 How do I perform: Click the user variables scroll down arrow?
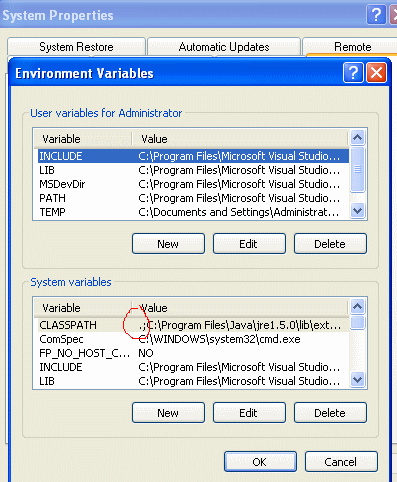tap(358, 211)
